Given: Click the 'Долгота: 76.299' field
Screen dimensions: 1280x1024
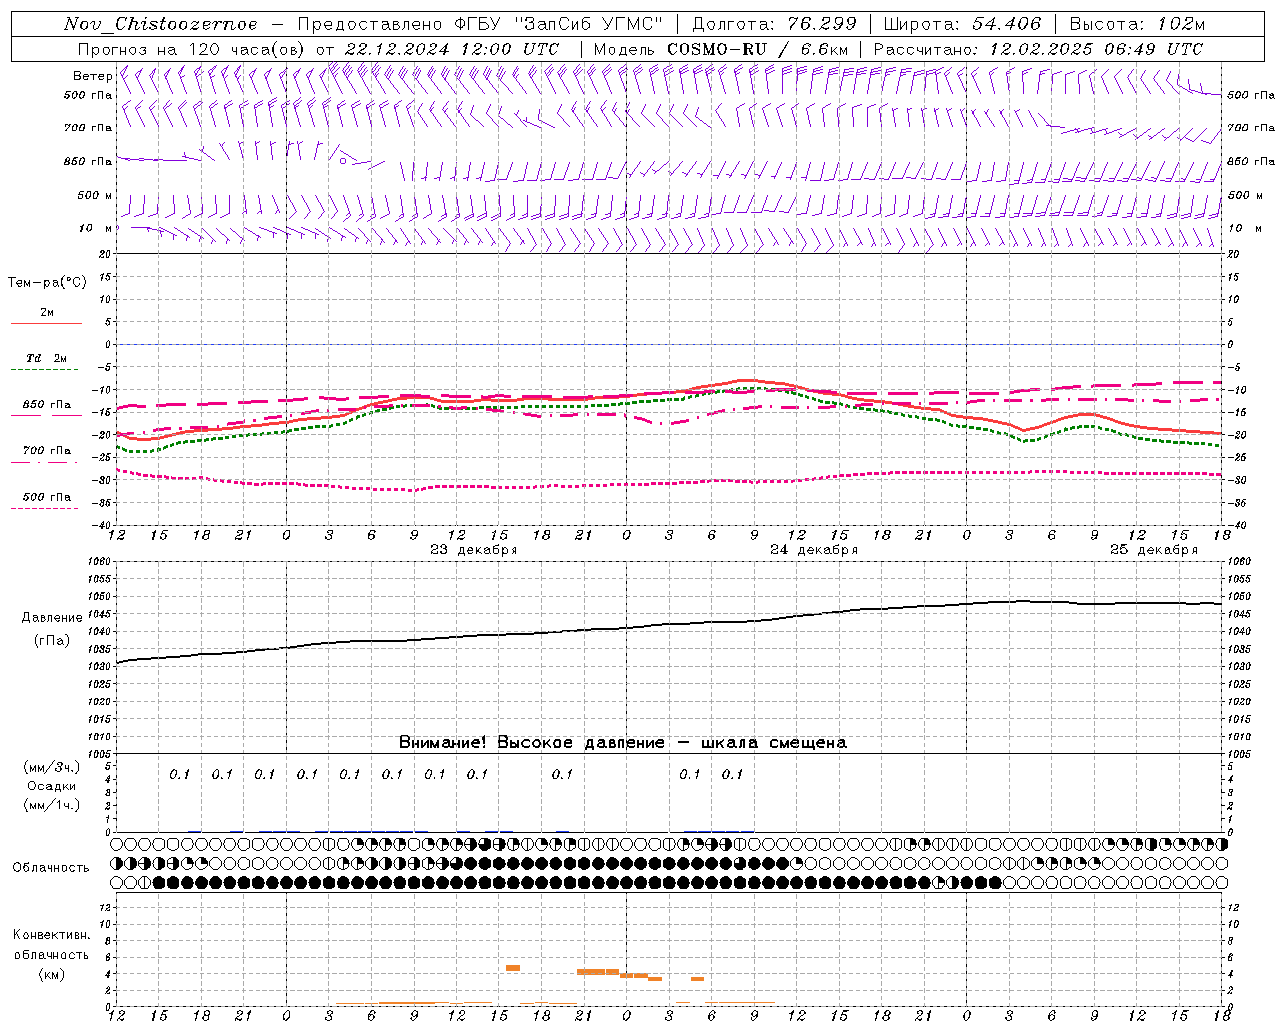Looking at the screenshot, I should coord(774,24).
